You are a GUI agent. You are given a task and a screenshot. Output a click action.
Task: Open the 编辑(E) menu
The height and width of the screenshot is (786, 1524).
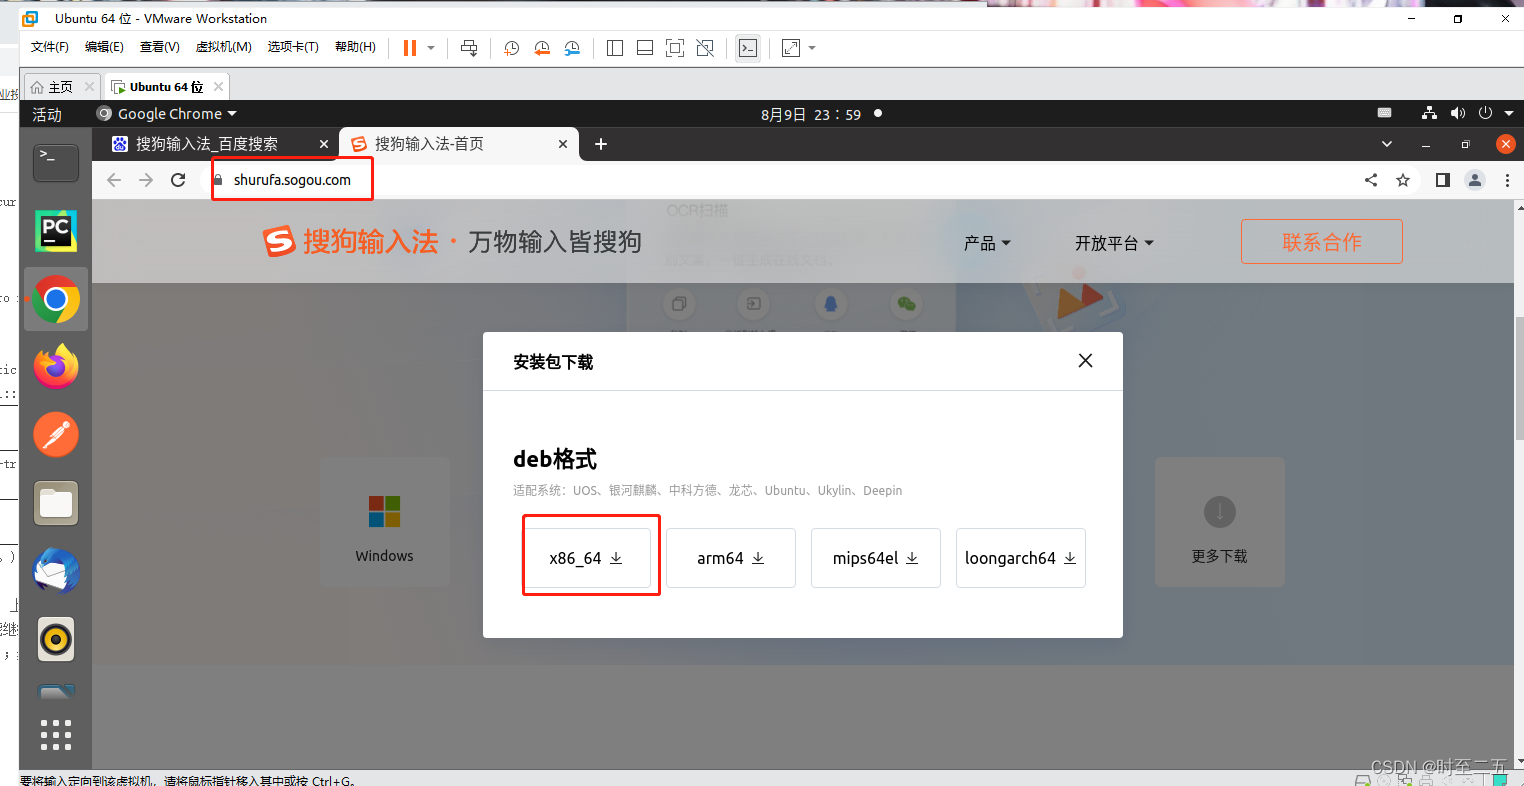(x=104, y=47)
